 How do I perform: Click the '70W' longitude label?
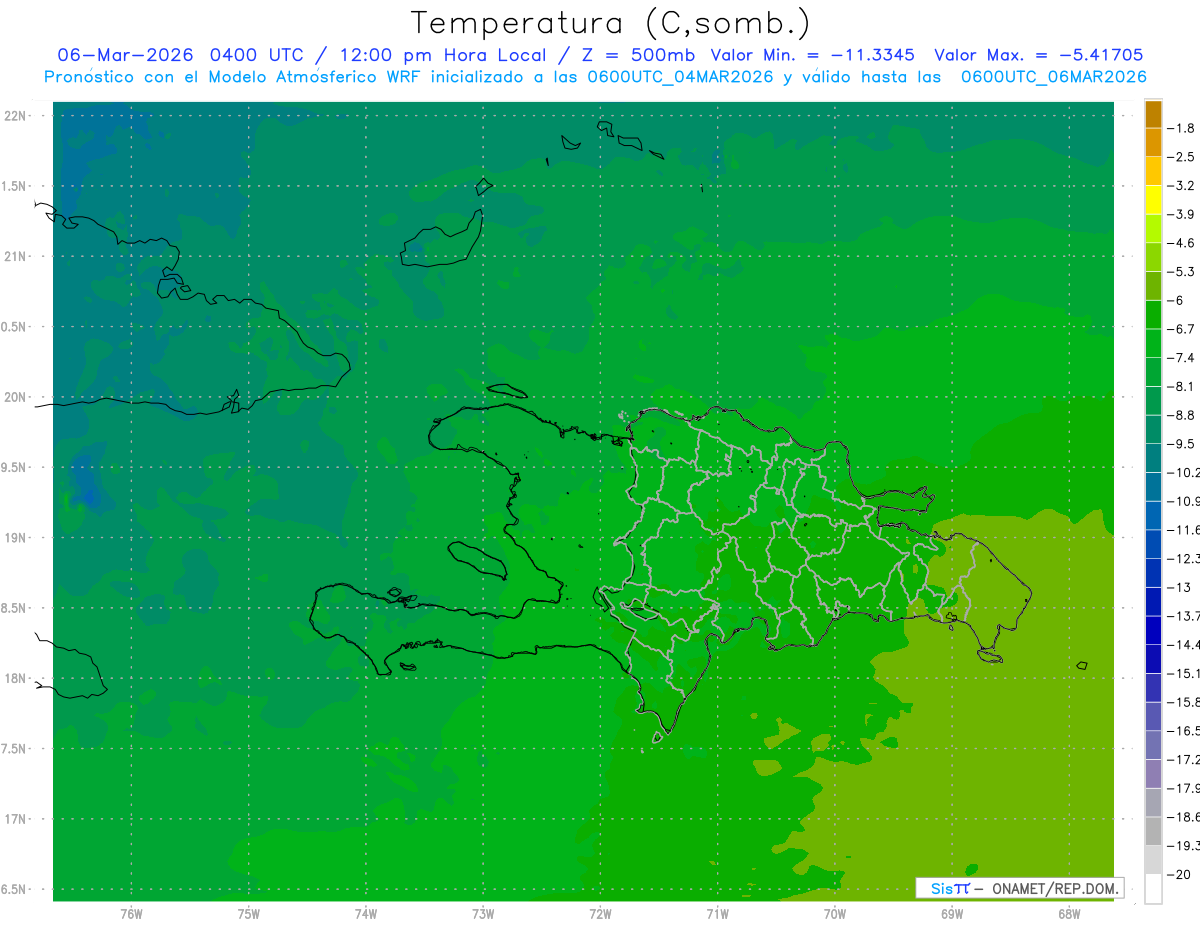coord(835,914)
